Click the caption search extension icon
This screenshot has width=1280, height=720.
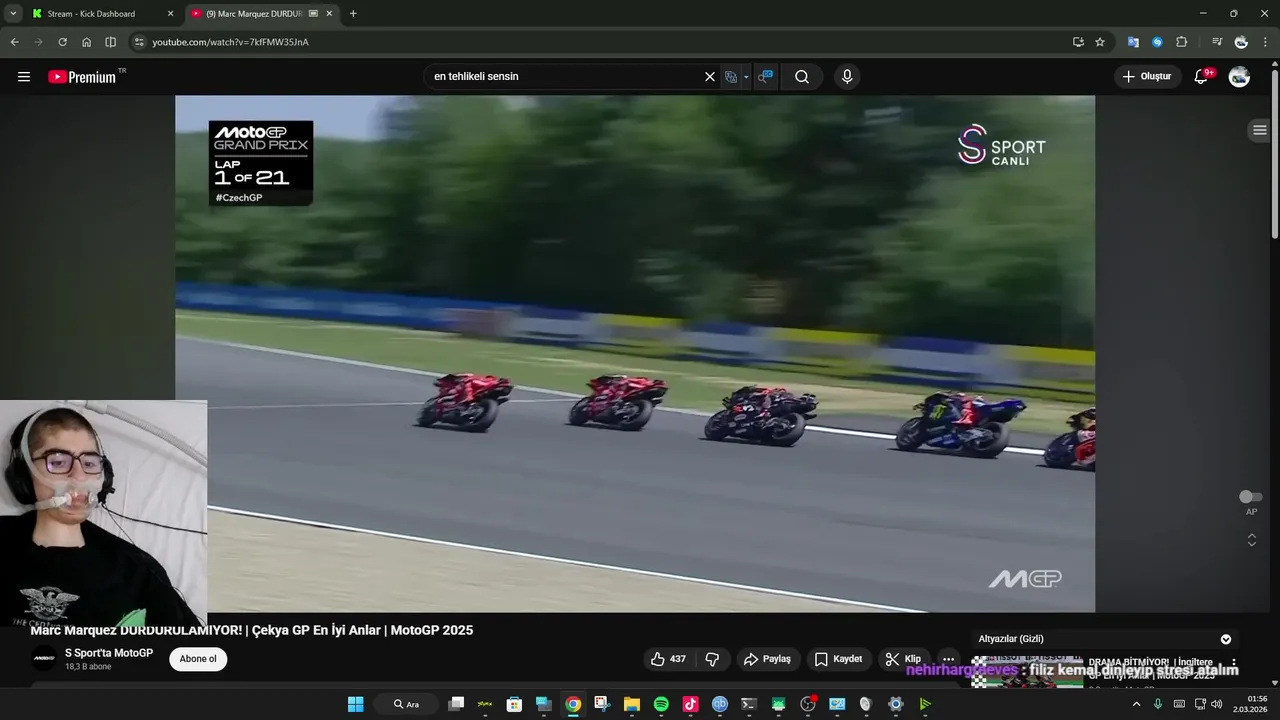(765, 76)
